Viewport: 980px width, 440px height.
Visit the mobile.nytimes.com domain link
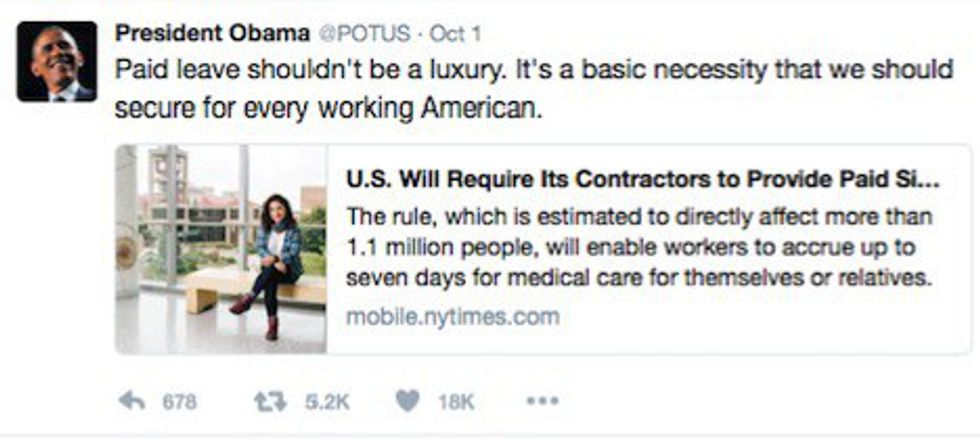(452, 317)
